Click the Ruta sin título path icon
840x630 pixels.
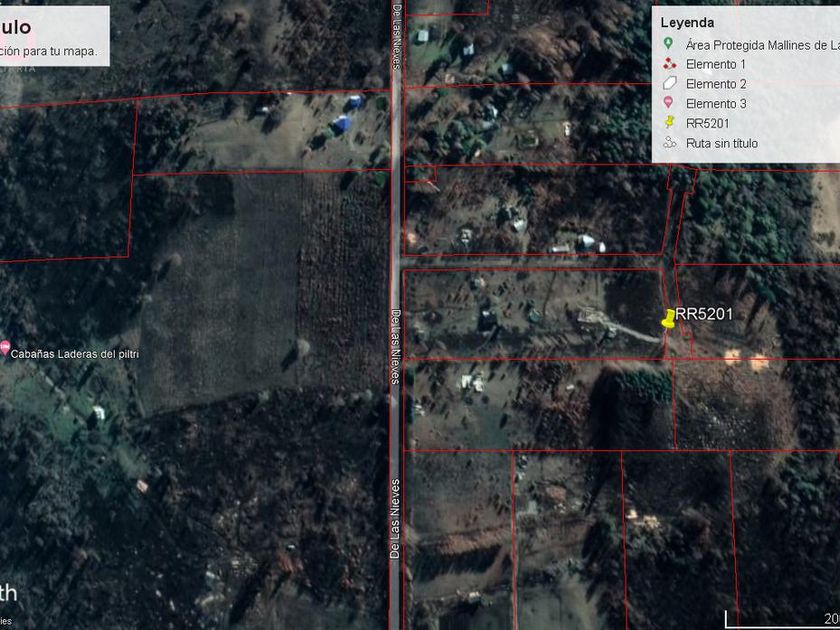pyautogui.click(x=670, y=143)
